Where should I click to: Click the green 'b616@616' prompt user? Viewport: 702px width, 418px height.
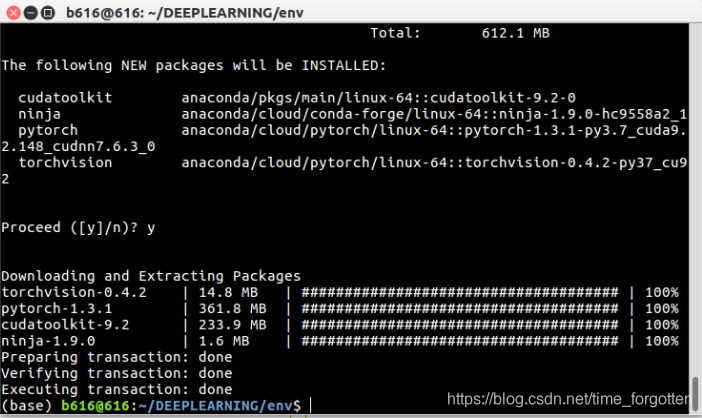click(95, 406)
